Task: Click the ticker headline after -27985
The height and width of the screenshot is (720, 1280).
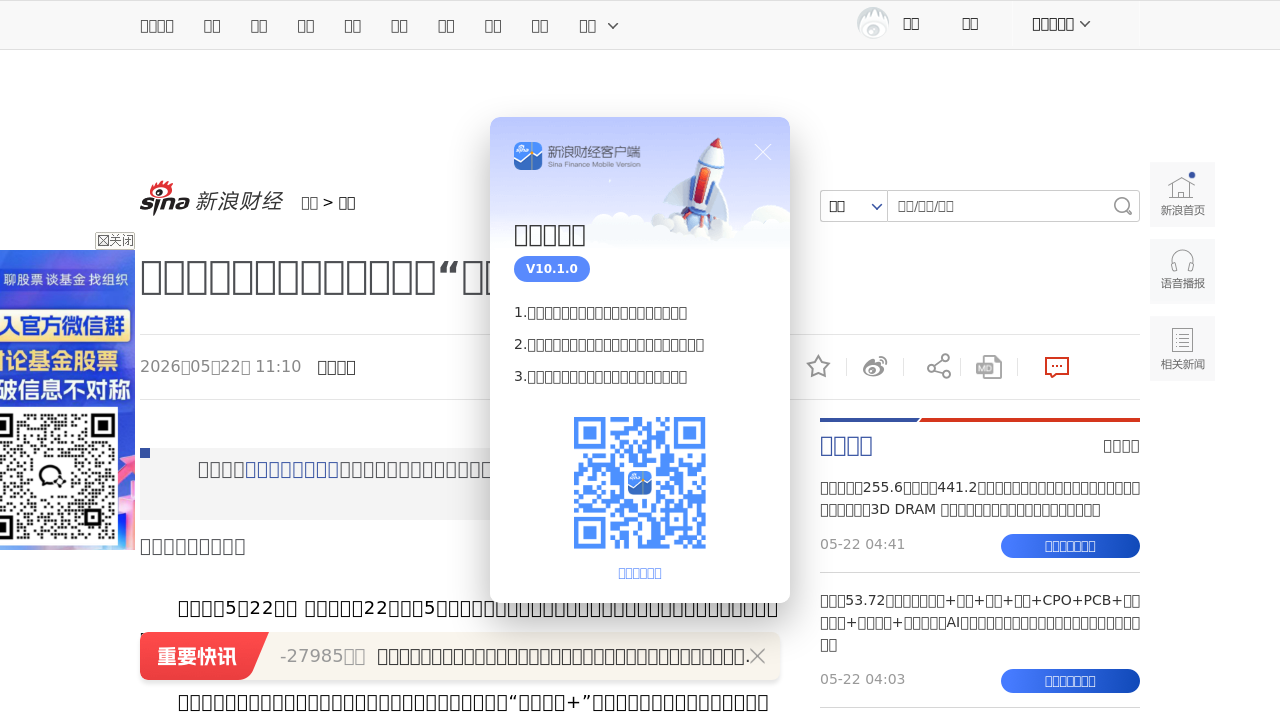Action: [563, 656]
